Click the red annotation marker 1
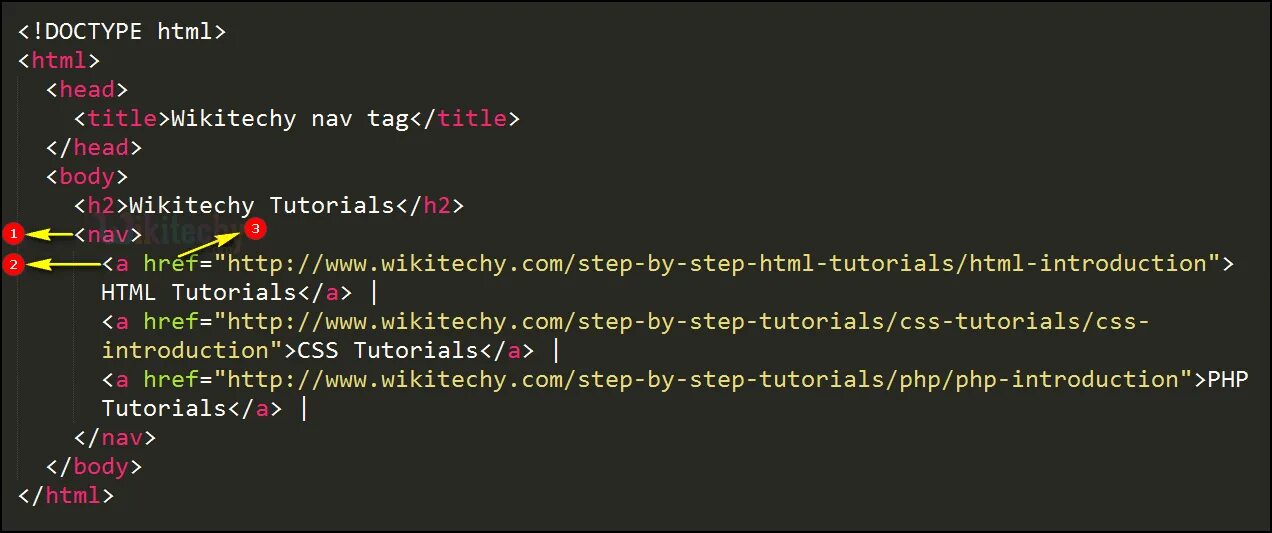Viewport: 1272px width, 533px height. [13, 234]
